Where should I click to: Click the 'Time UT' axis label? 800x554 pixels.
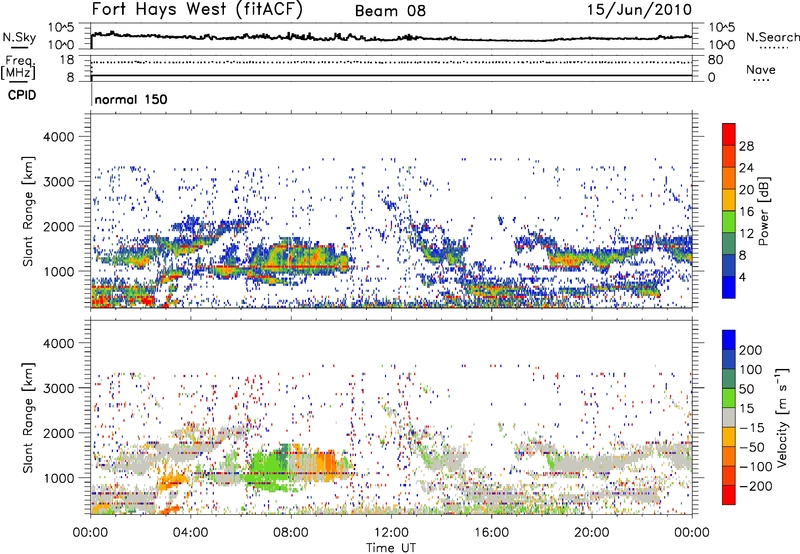coord(391,548)
